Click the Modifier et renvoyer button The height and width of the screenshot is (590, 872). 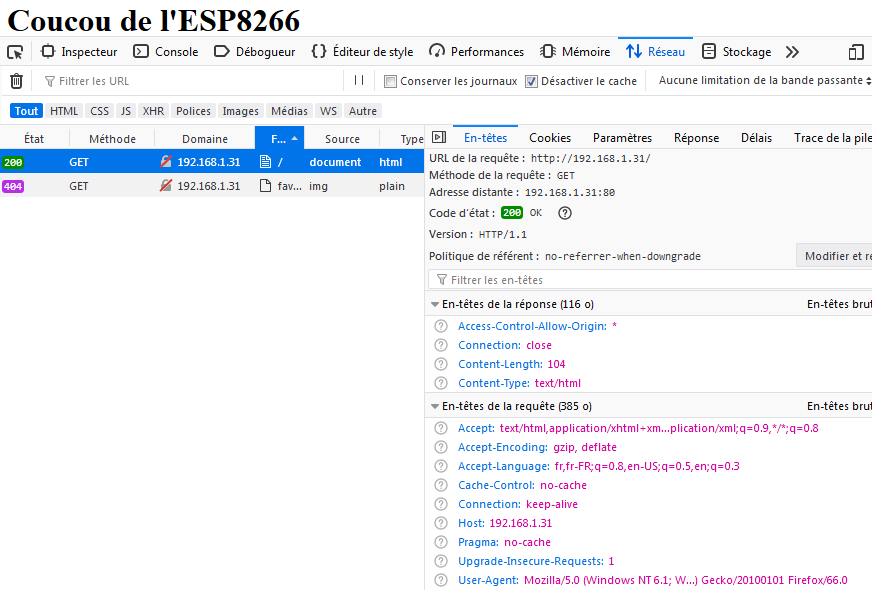840,256
